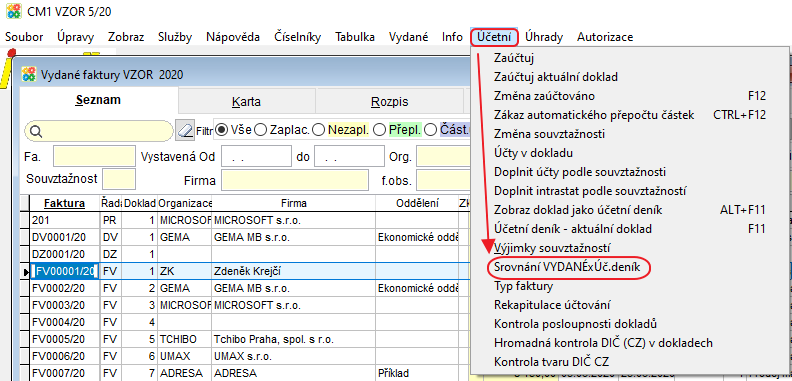This screenshot has width=792, height=381.
Task: Click the search field with magnifier
Action: pos(98,131)
